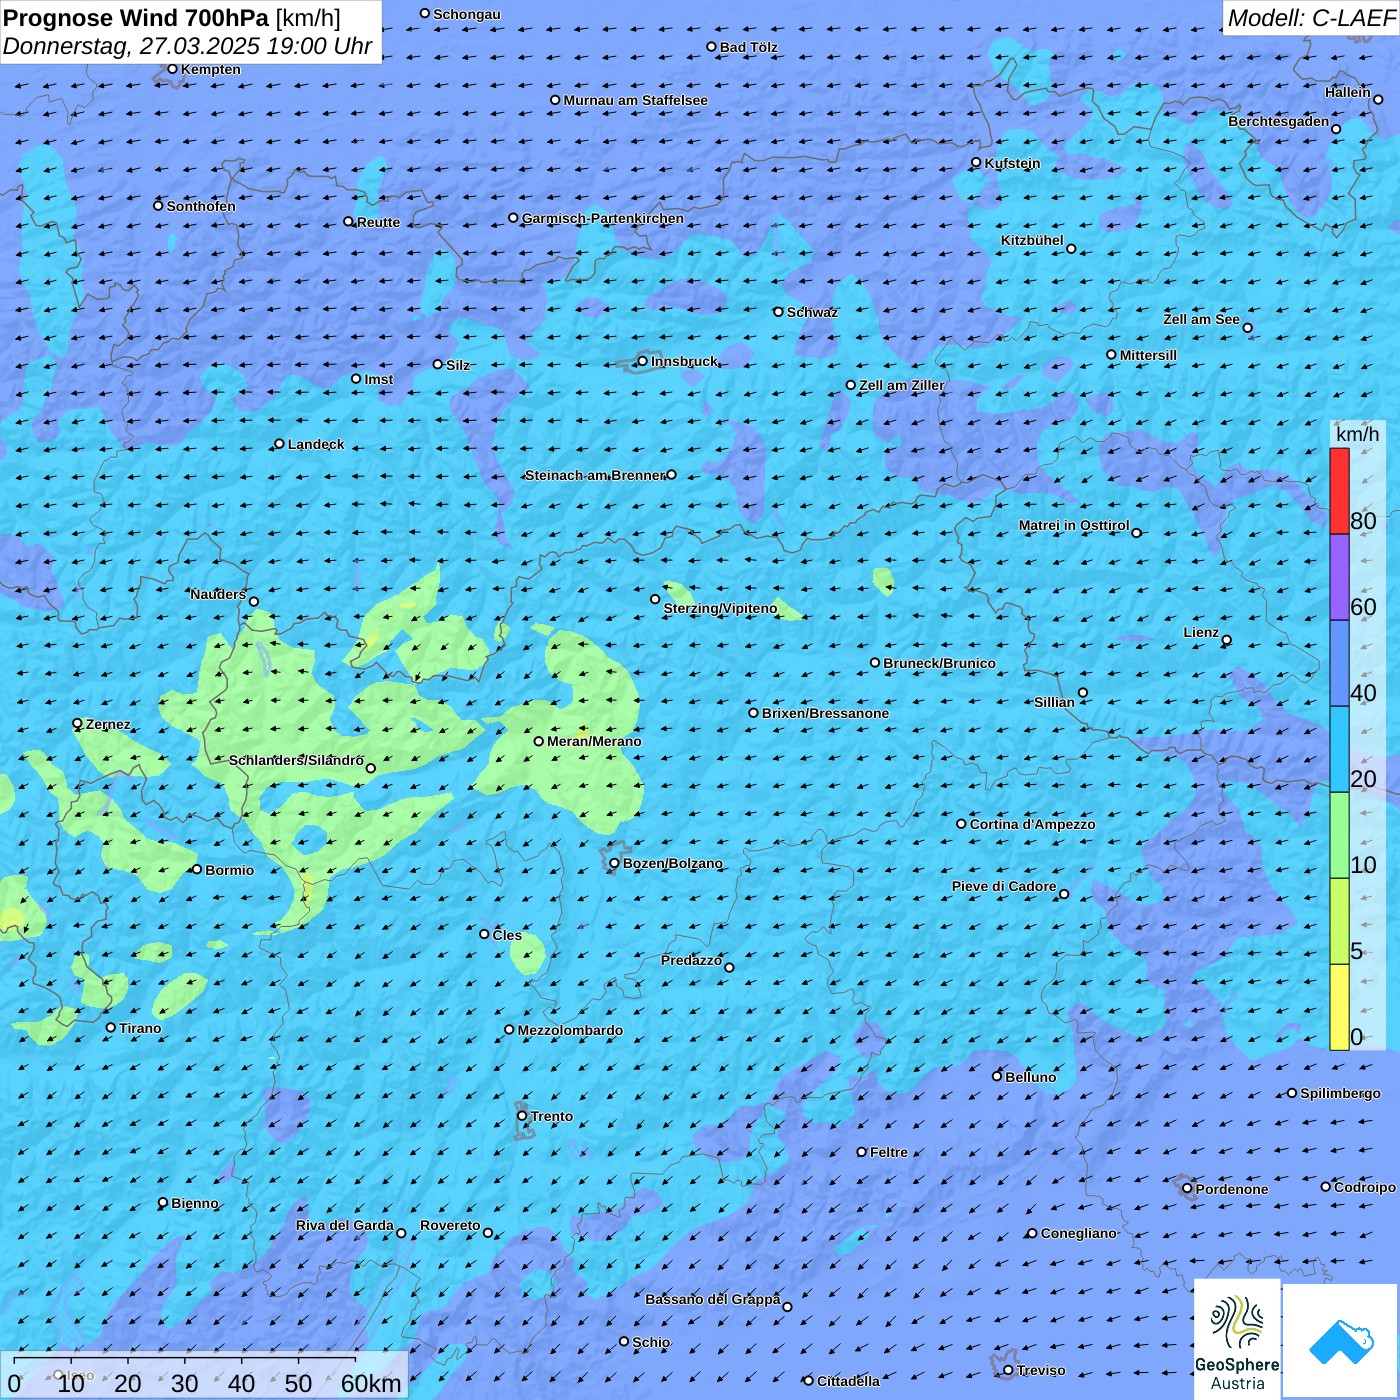This screenshot has height=1400, width=1400.
Task: Click the Kempten location marker
Action: coord(172,69)
